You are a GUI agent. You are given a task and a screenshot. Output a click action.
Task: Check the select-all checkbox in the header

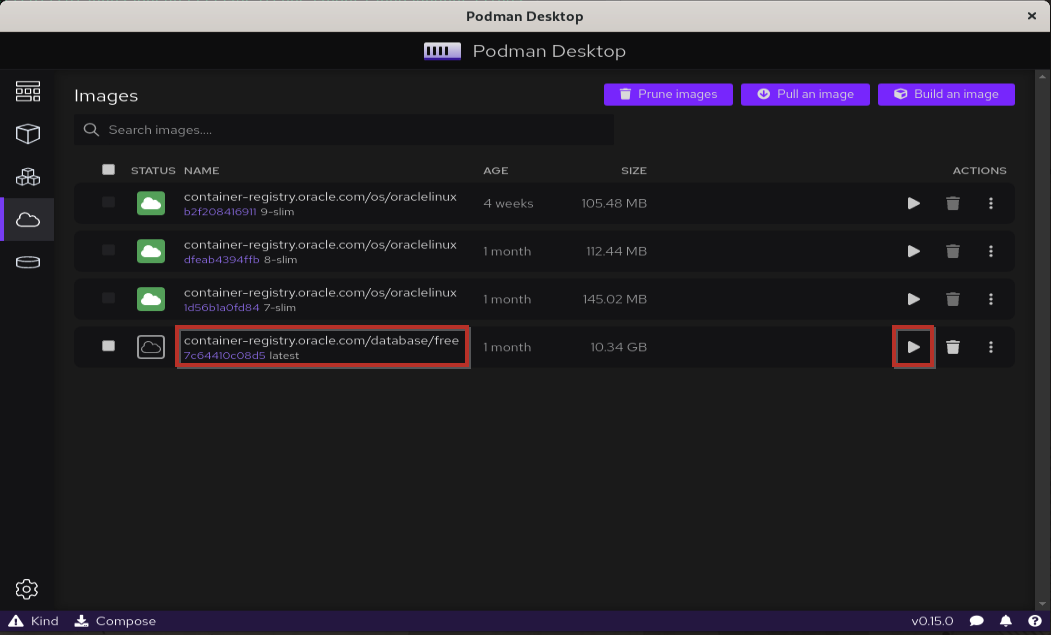click(108, 170)
